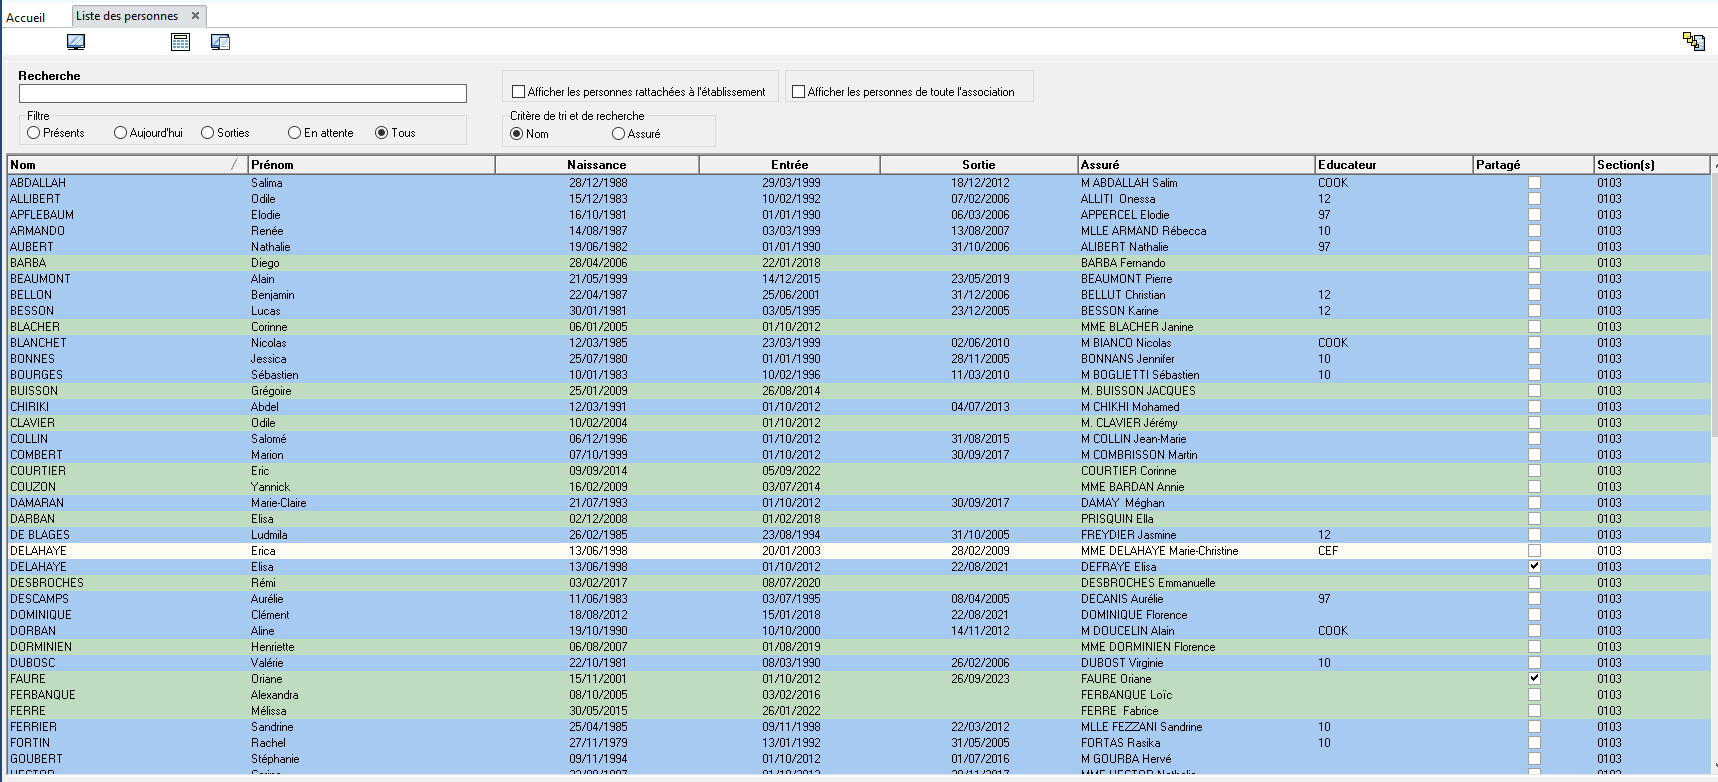This screenshot has height=782, width=1718.
Task: Click the first name Jessica
Action: tap(269, 359)
